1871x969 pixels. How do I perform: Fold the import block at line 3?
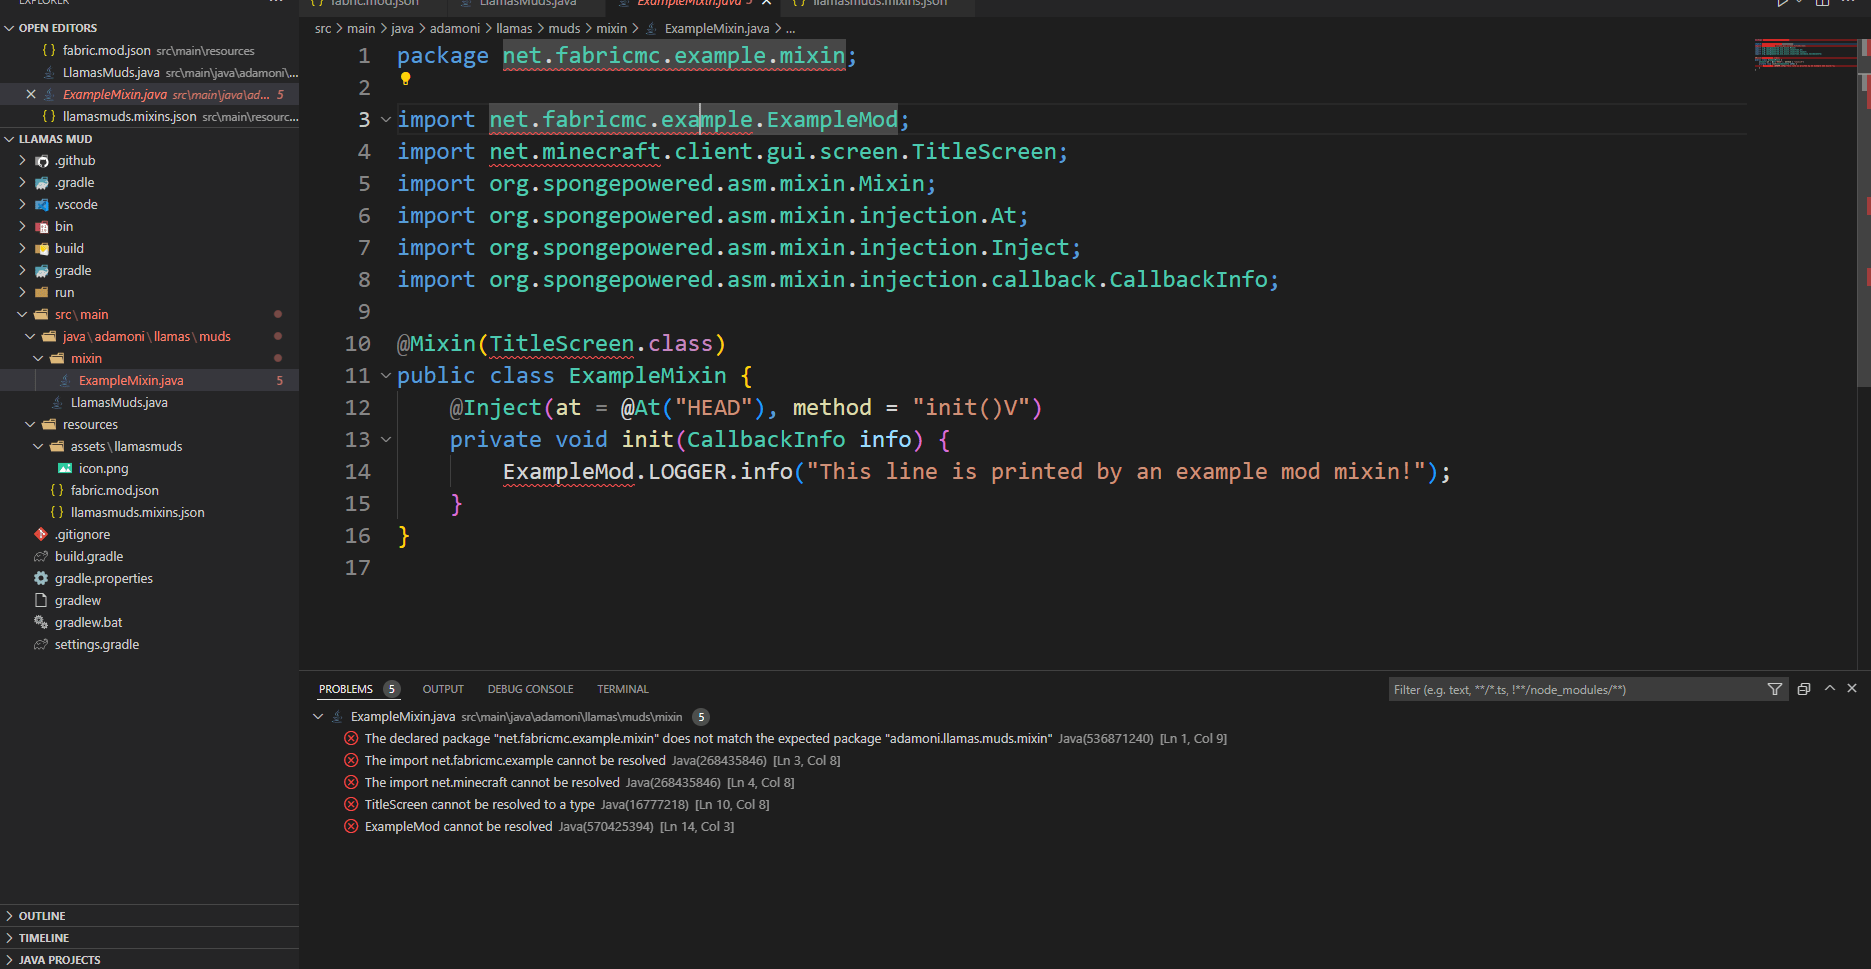(386, 120)
